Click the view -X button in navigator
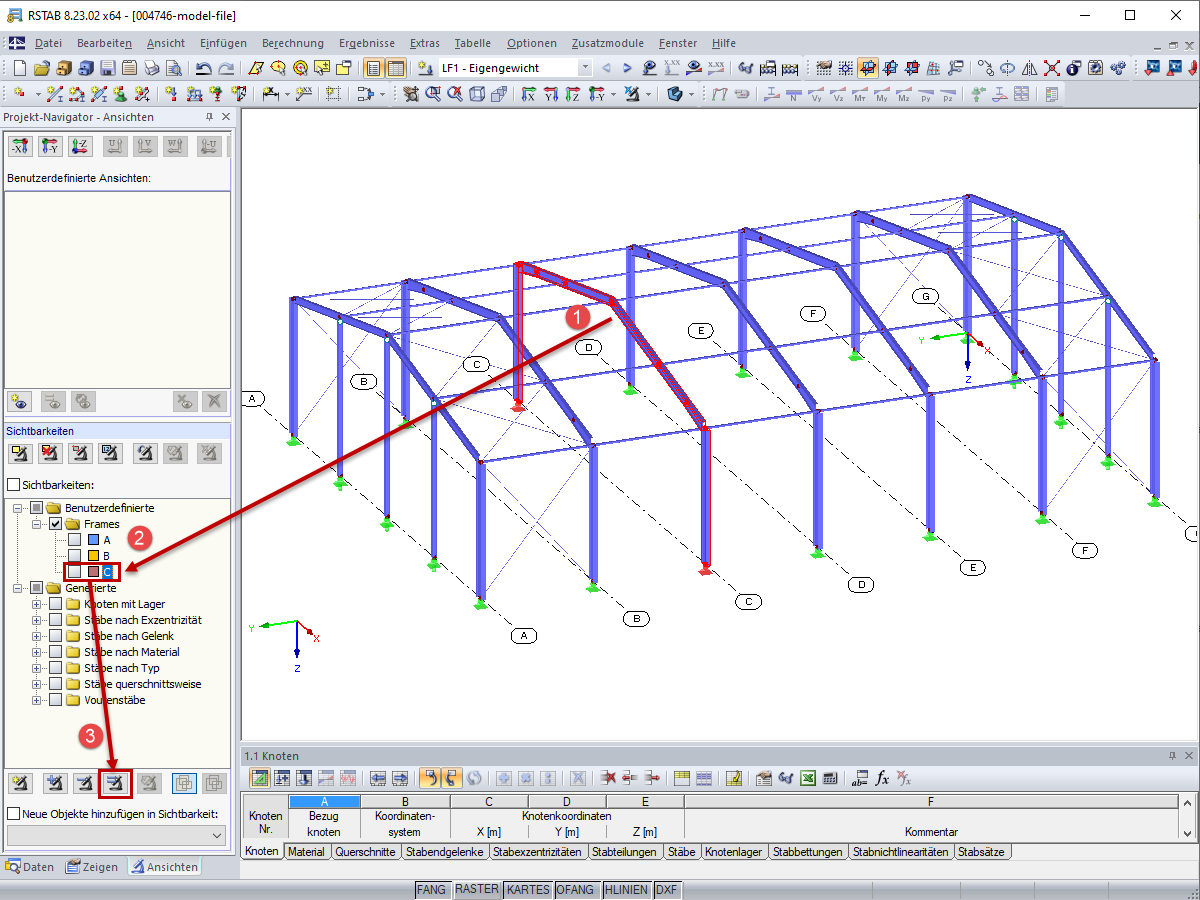Screen dimensions: 1200x900 click(19, 146)
